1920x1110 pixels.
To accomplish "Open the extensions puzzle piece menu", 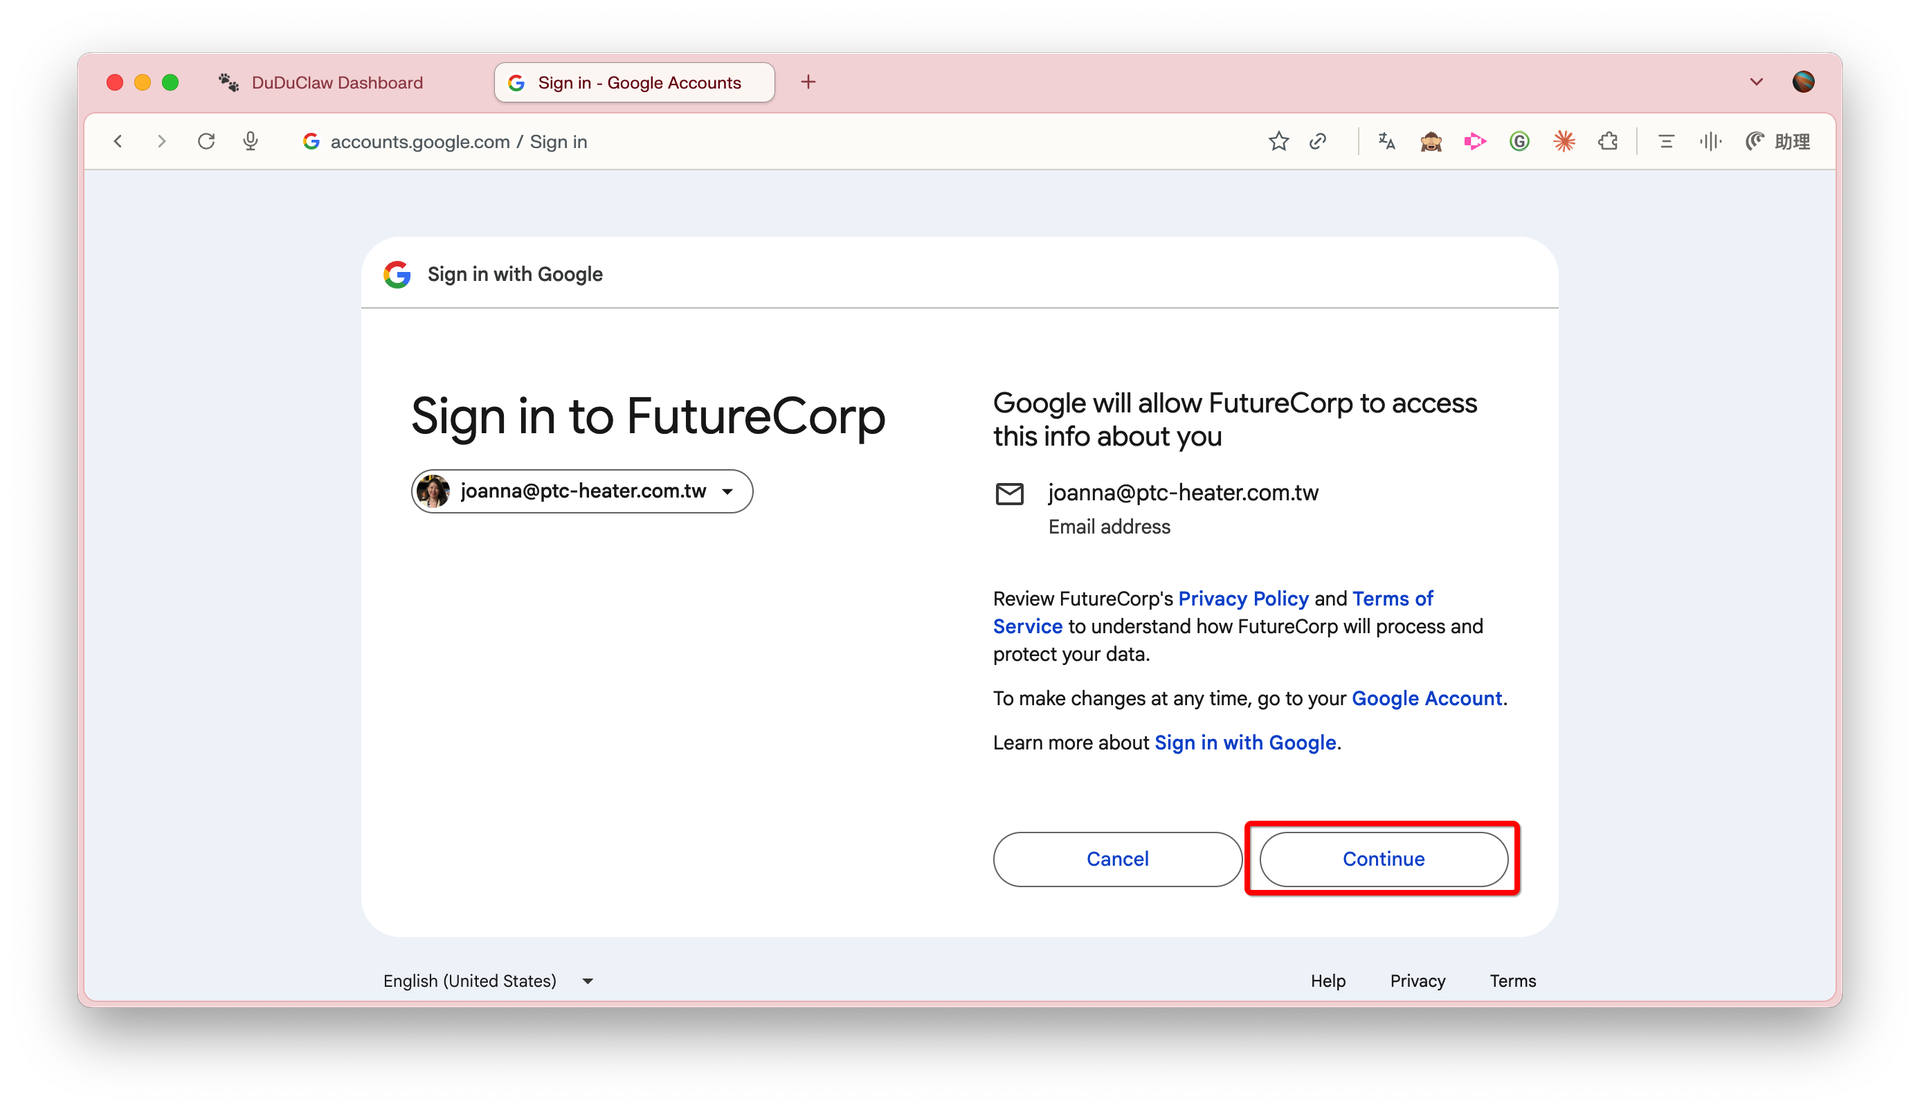I will tap(1608, 141).
